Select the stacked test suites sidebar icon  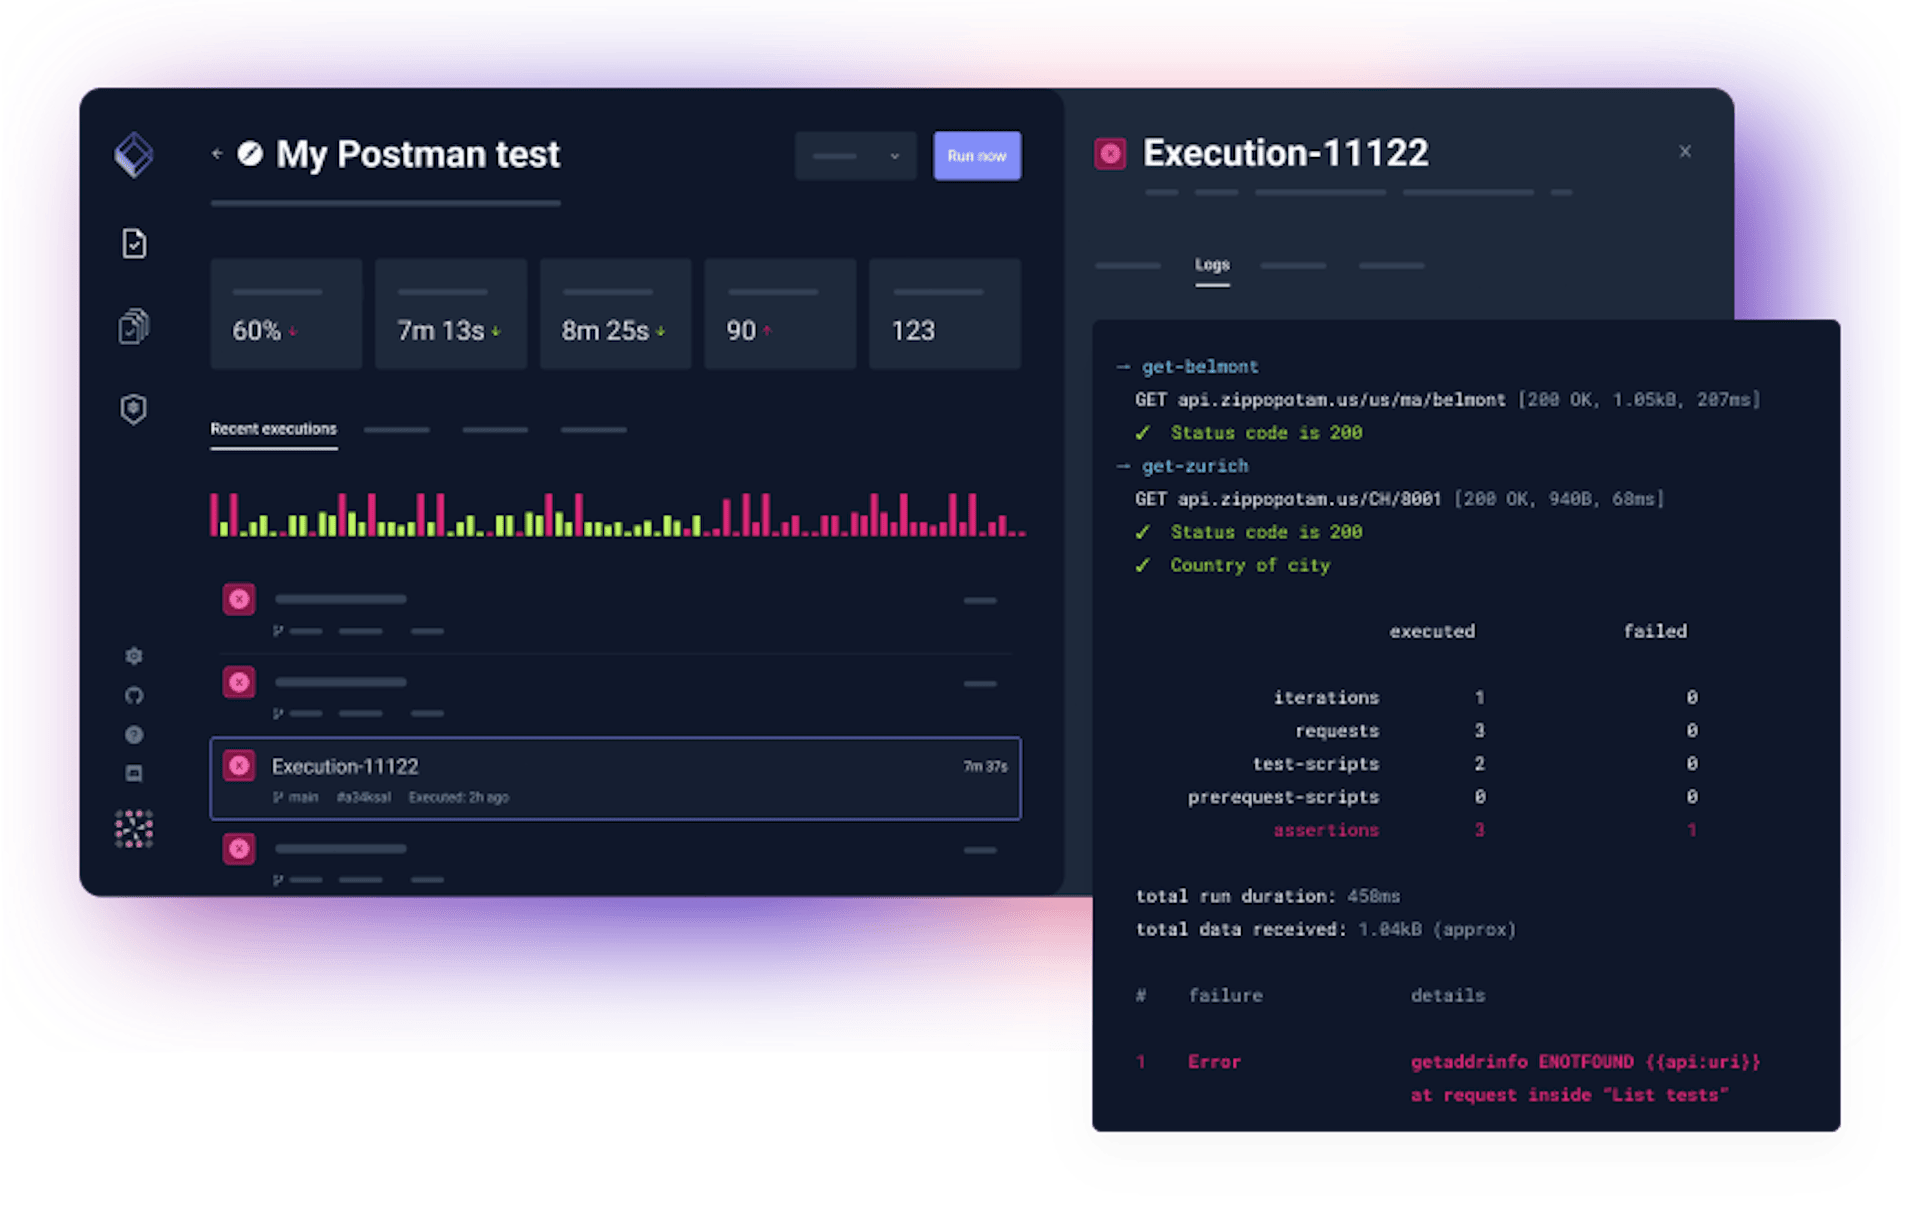tap(133, 324)
